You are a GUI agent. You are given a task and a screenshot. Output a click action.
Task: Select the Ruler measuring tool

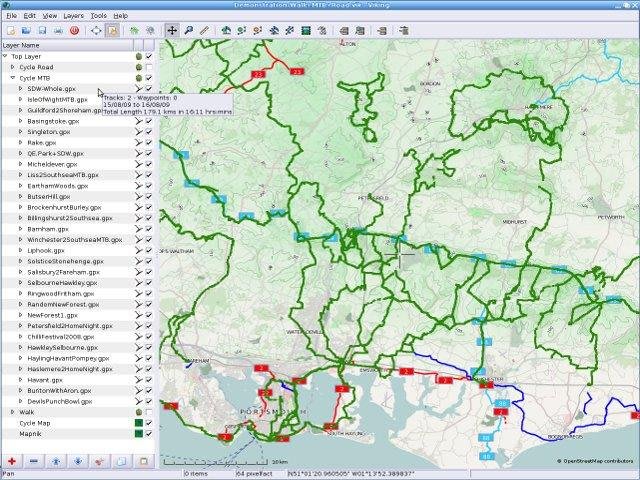204,31
